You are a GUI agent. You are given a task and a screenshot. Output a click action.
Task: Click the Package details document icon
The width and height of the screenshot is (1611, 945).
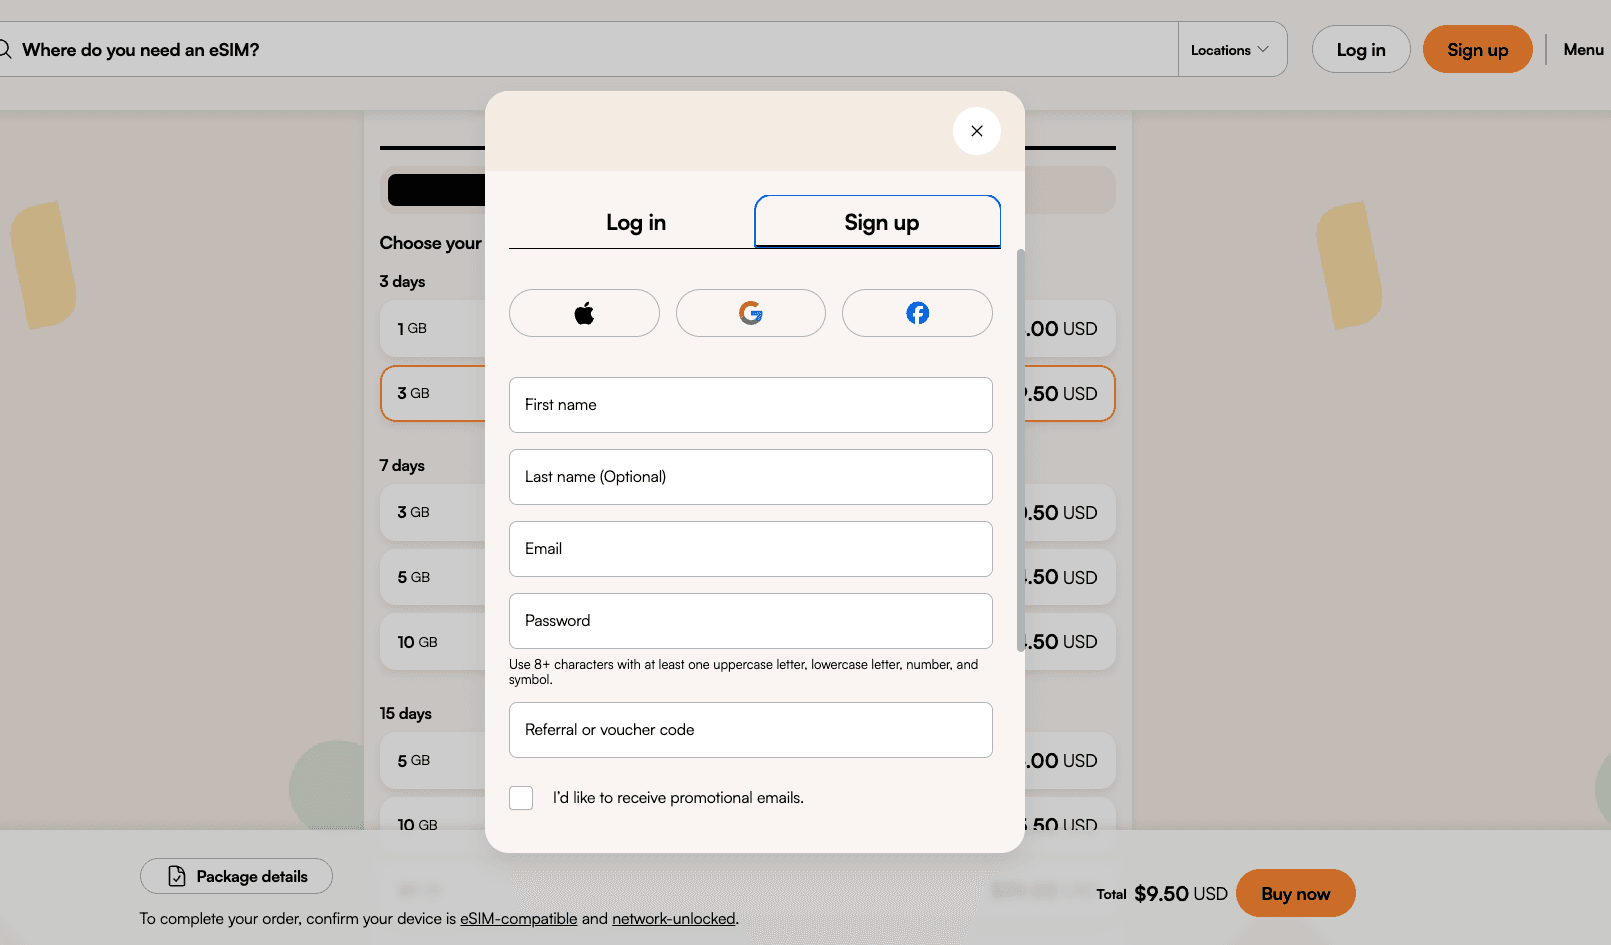pos(177,876)
